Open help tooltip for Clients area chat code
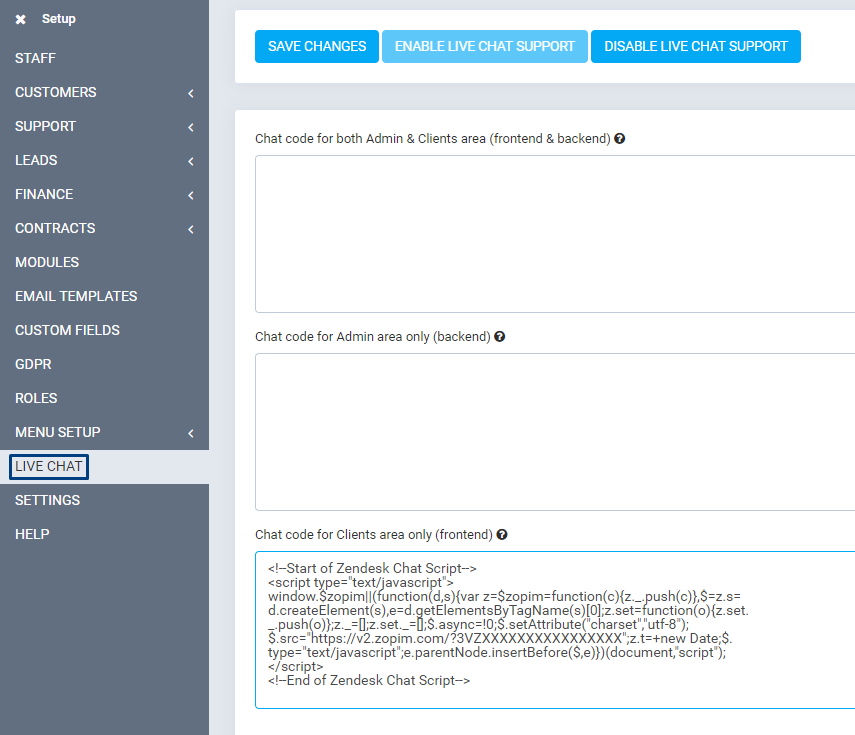Image resolution: width=855 pixels, height=735 pixels. [x=501, y=534]
